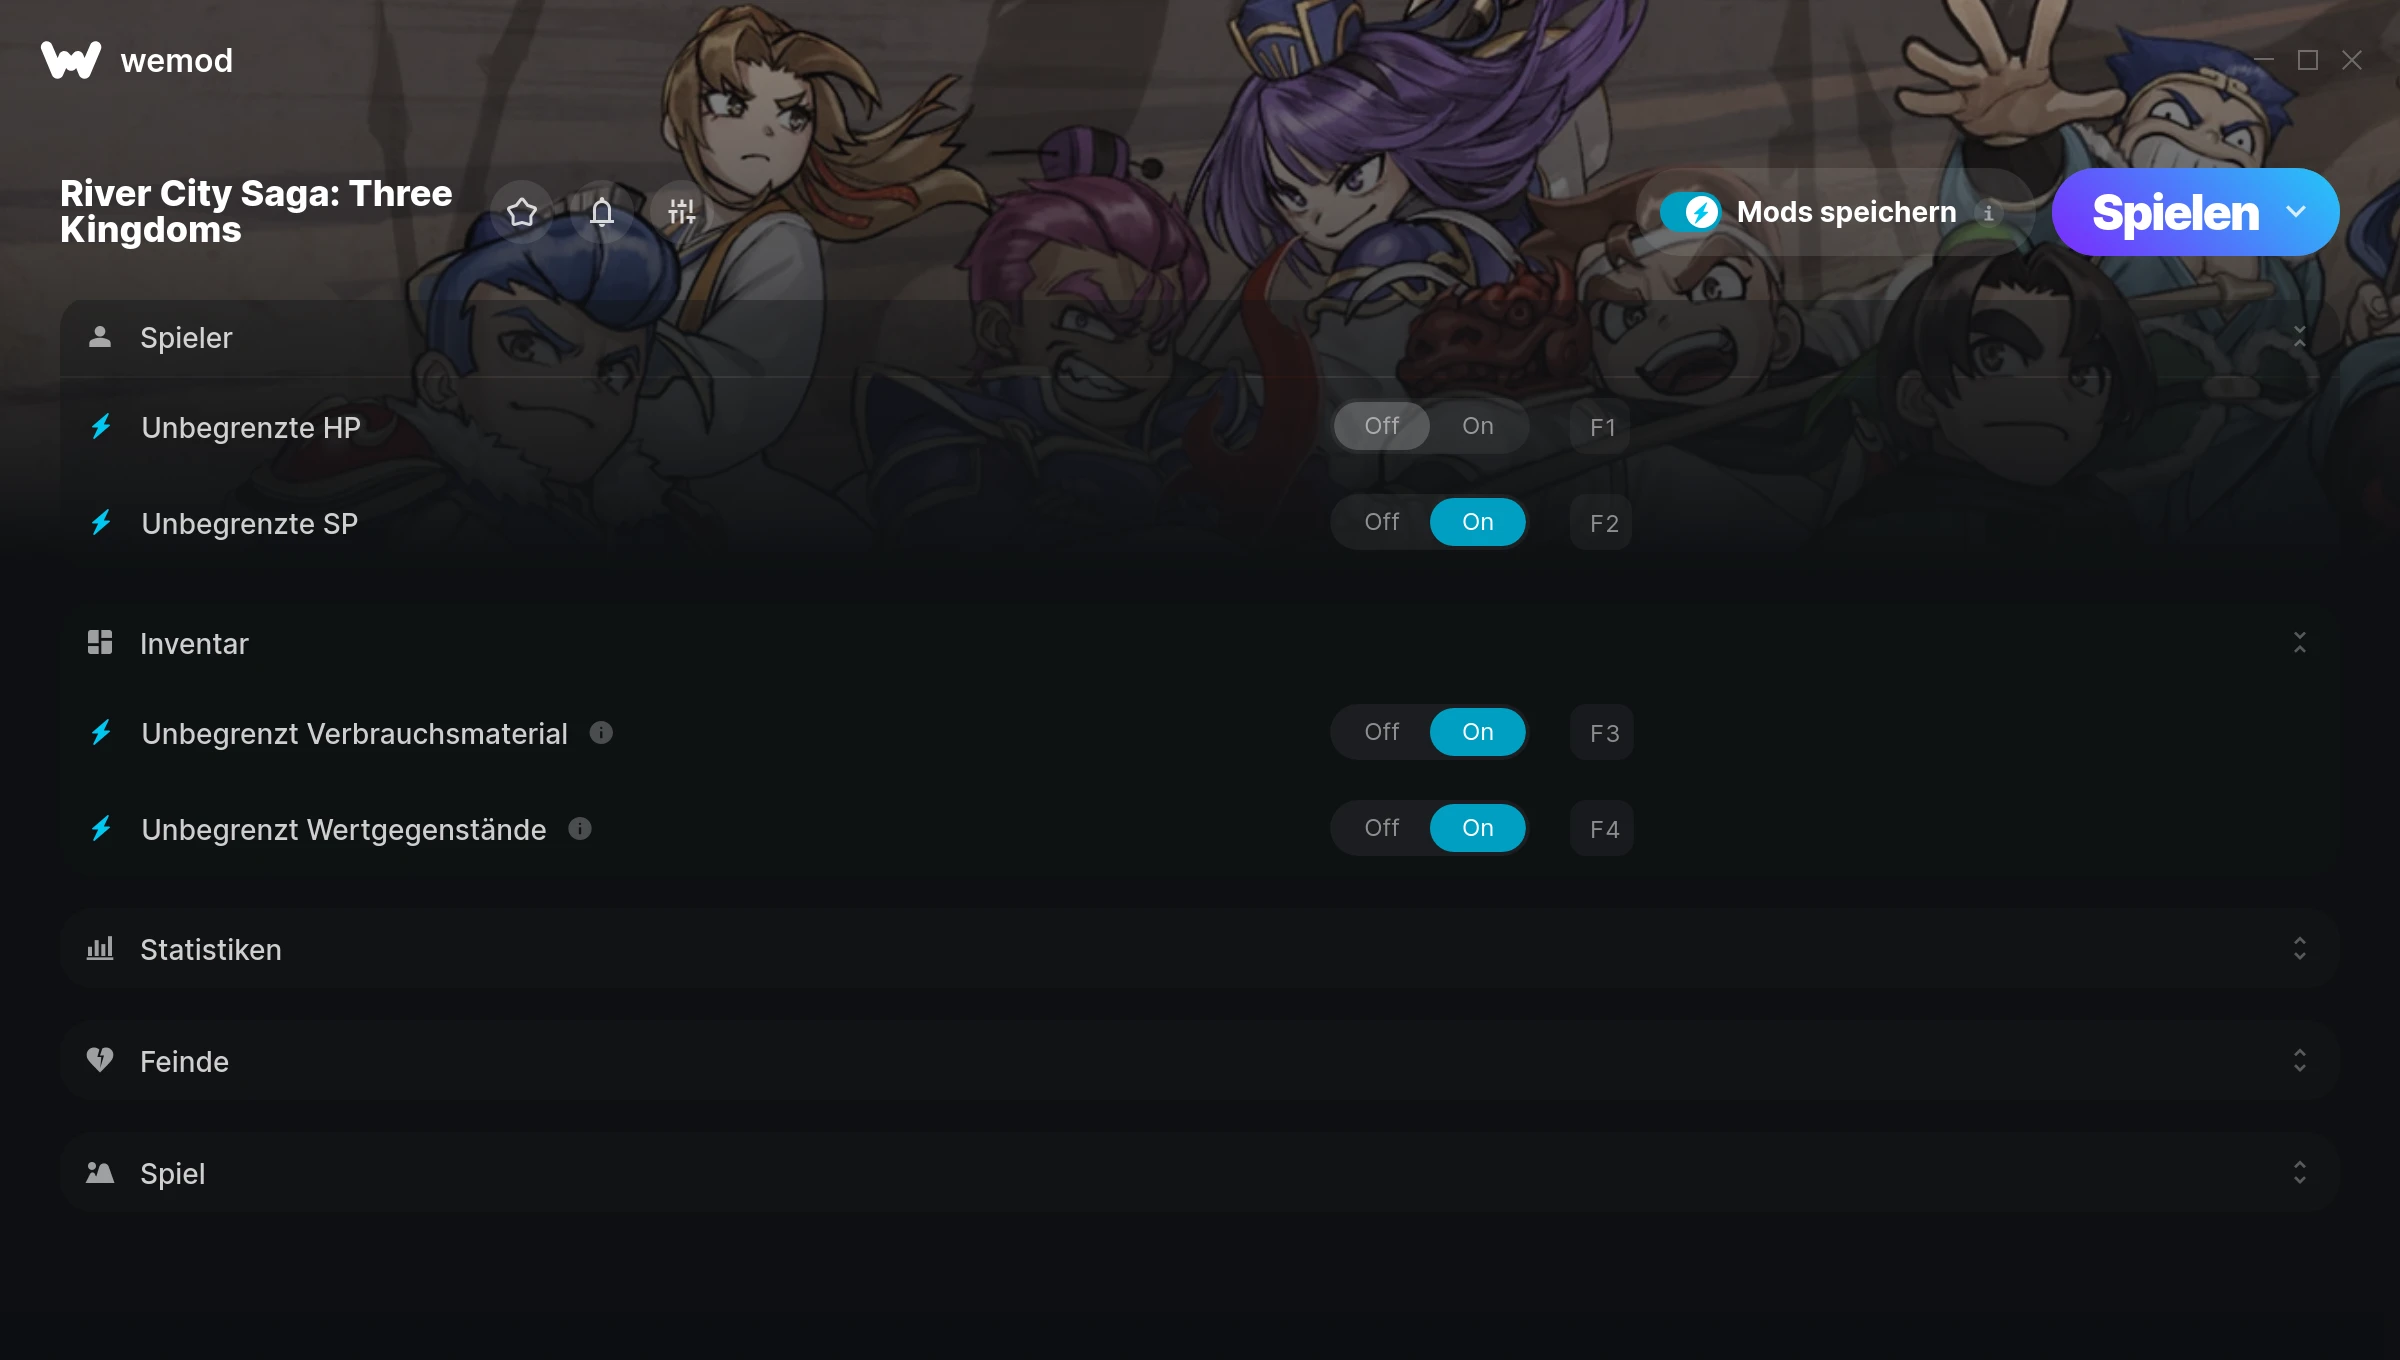
Task: Expand the Spiel section
Action: (x=2300, y=1173)
